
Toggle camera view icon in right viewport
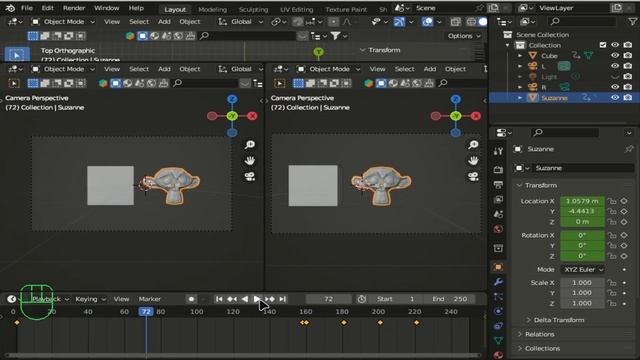(473, 176)
